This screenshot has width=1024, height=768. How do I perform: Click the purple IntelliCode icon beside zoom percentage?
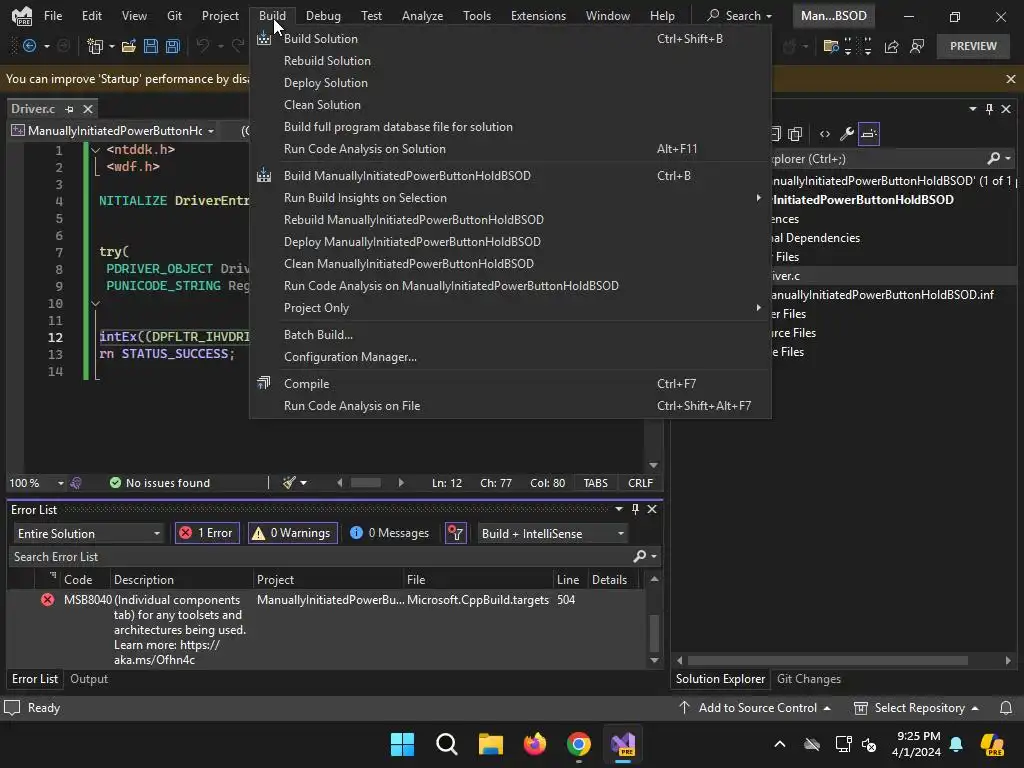(x=76, y=483)
